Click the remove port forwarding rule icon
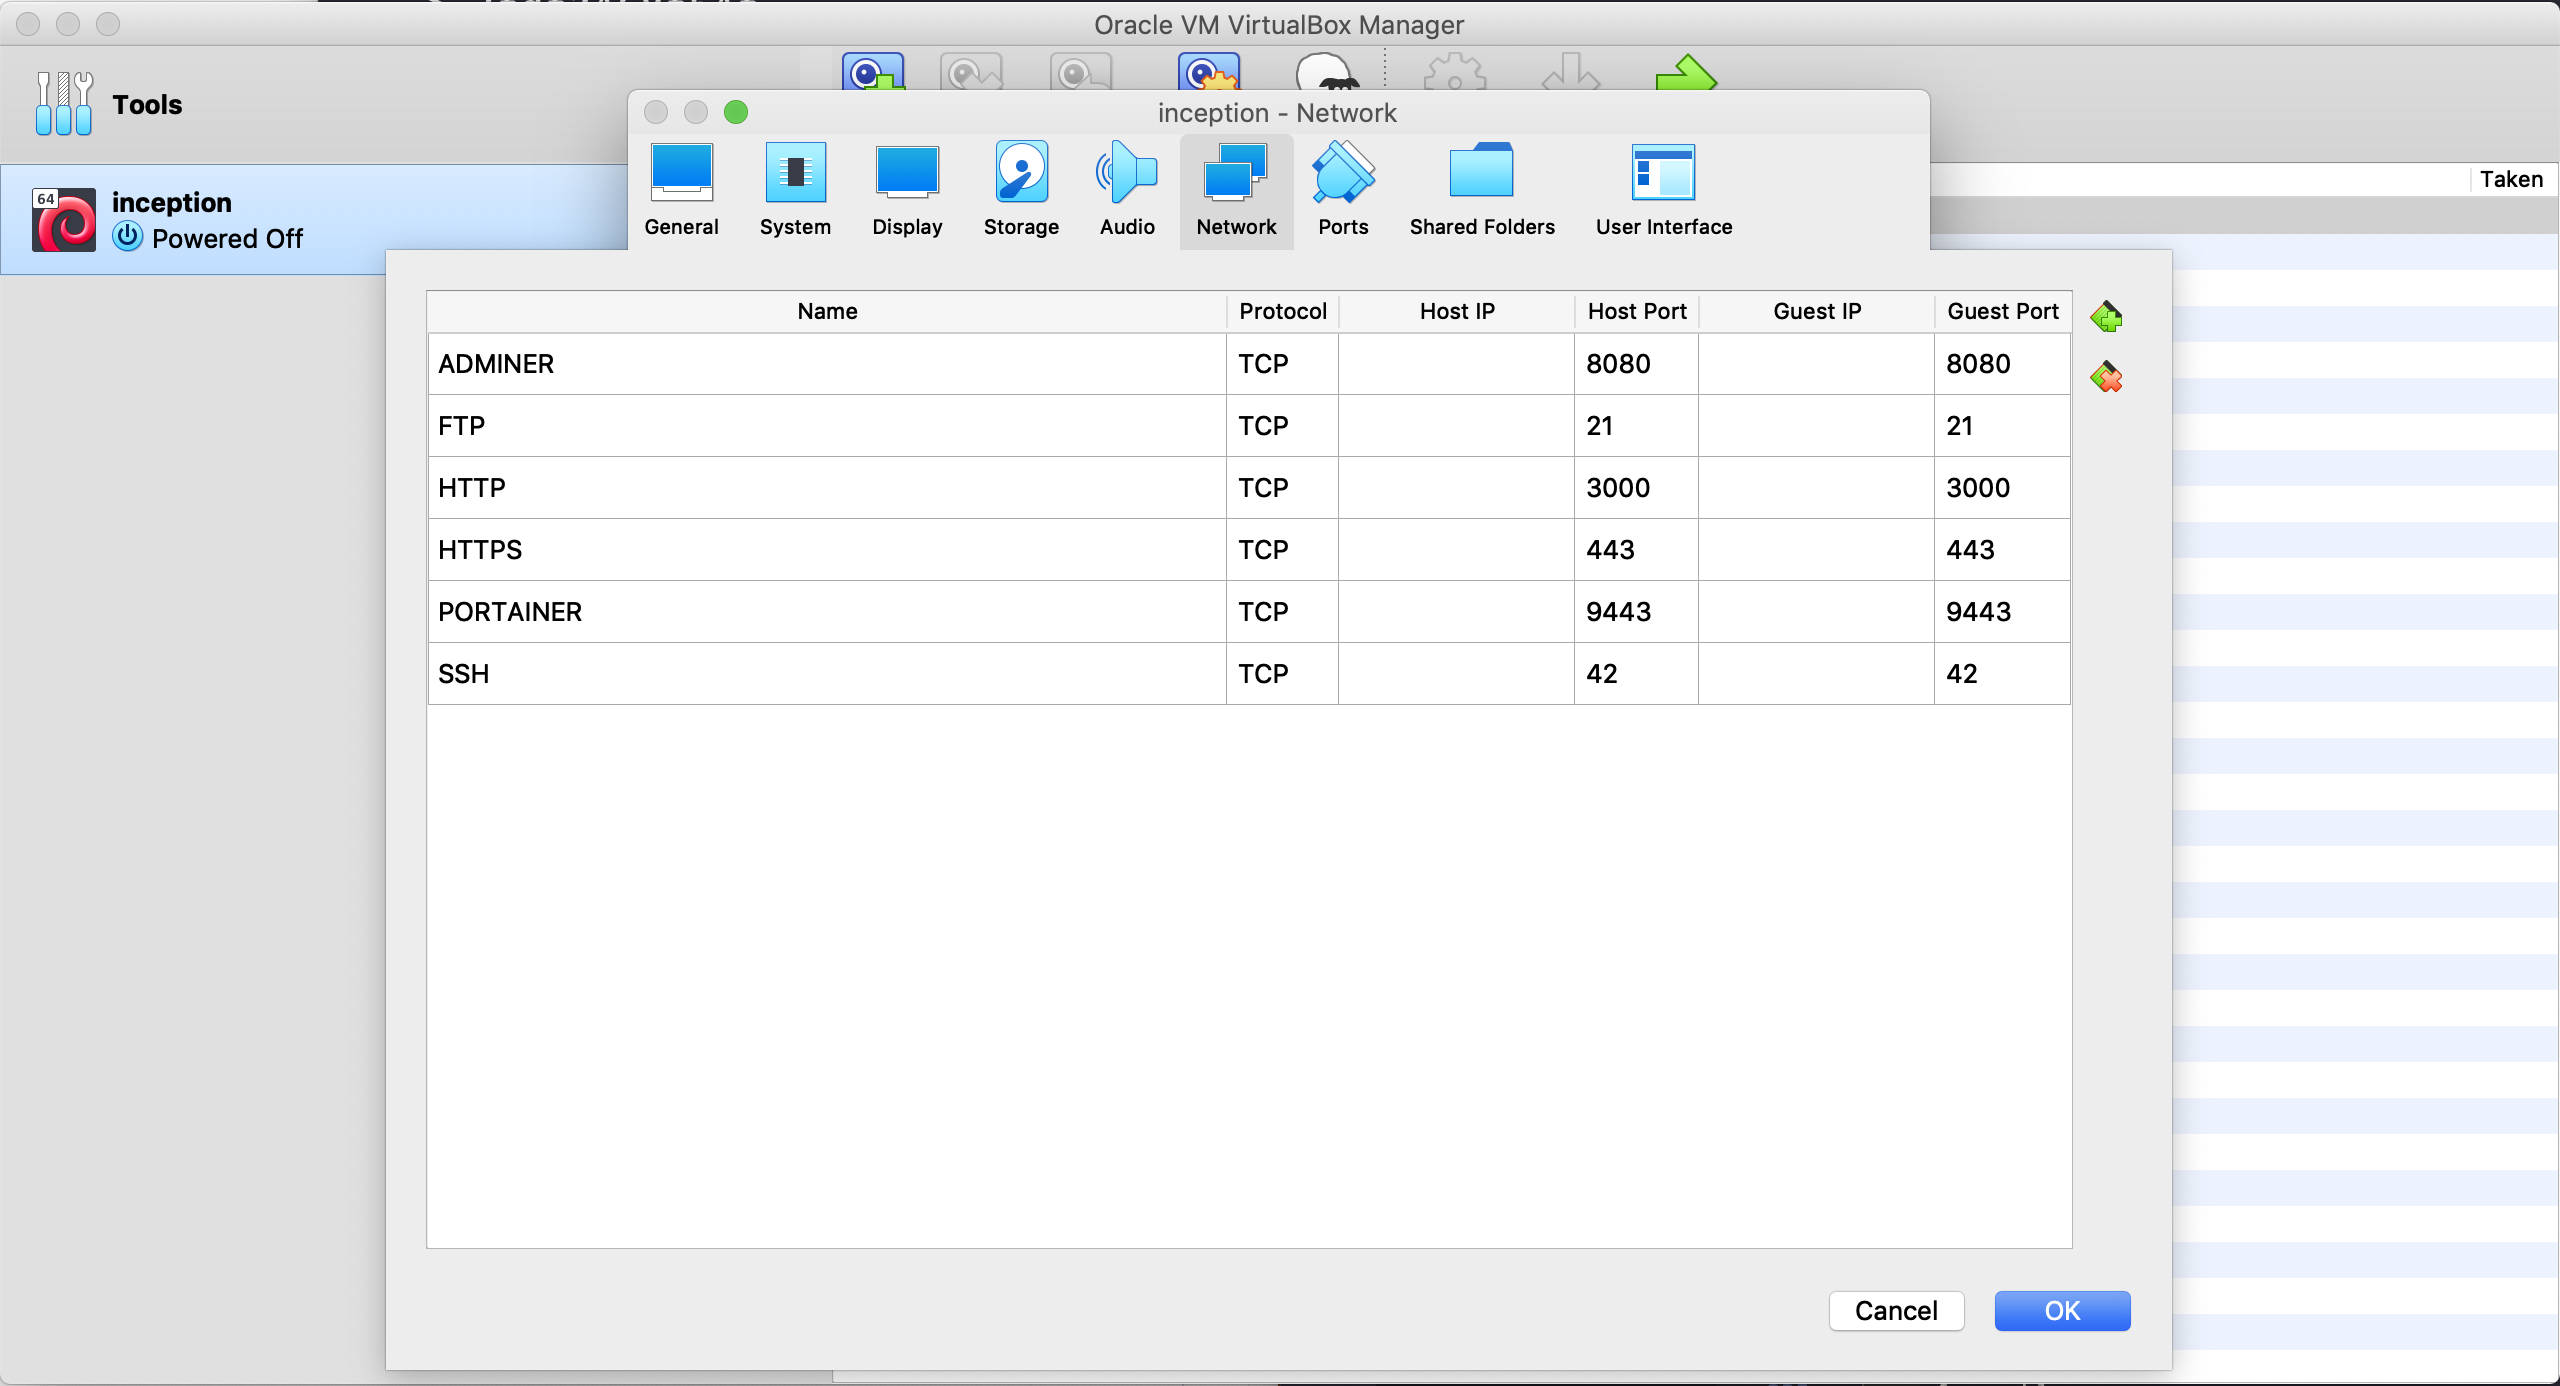The width and height of the screenshot is (2560, 1386). coord(2106,377)
